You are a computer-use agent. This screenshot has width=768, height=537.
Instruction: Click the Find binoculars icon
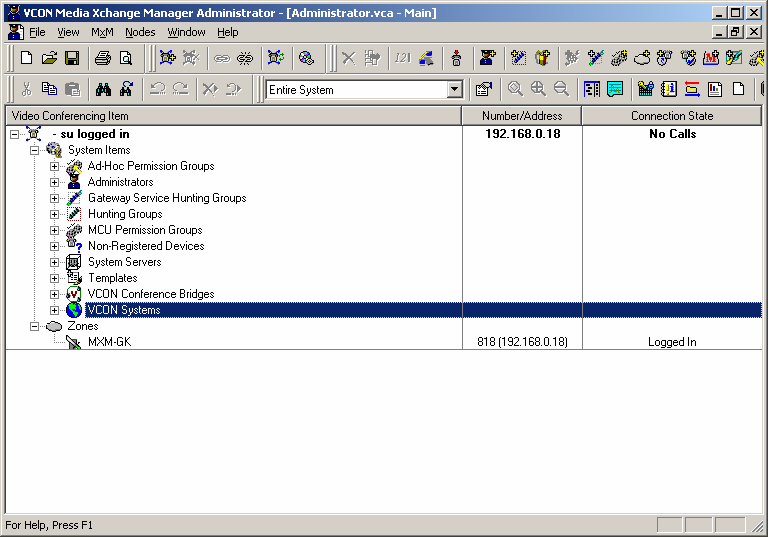[103, 89]
